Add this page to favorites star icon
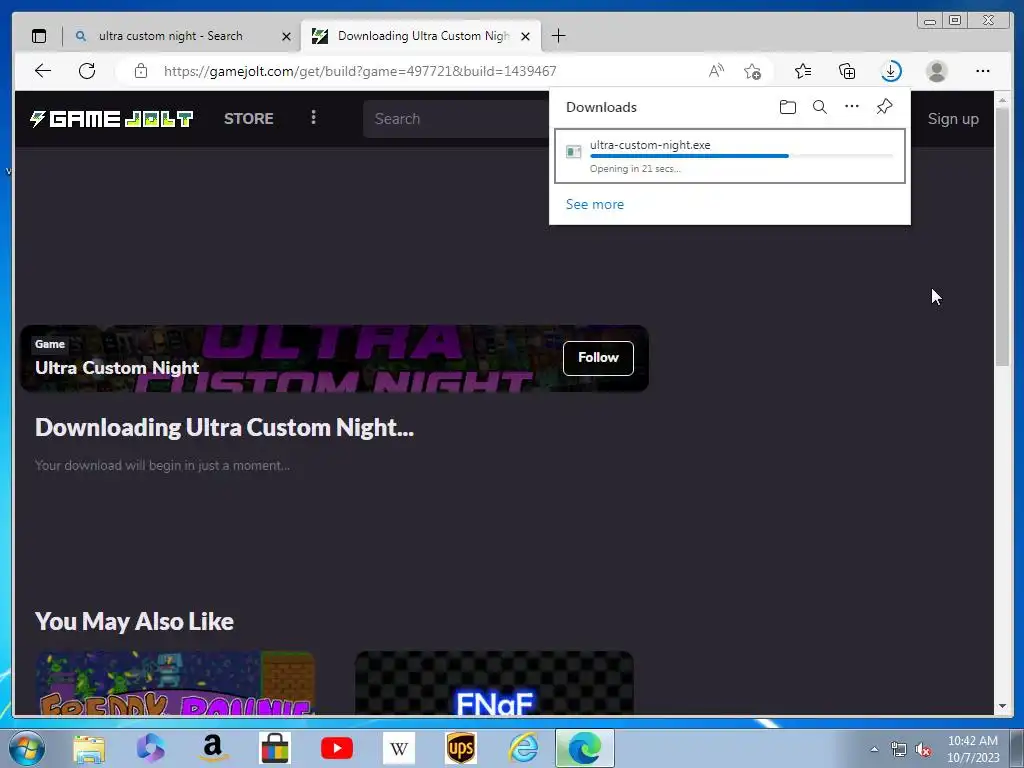Screen dimensions: 1024x768 752,71
